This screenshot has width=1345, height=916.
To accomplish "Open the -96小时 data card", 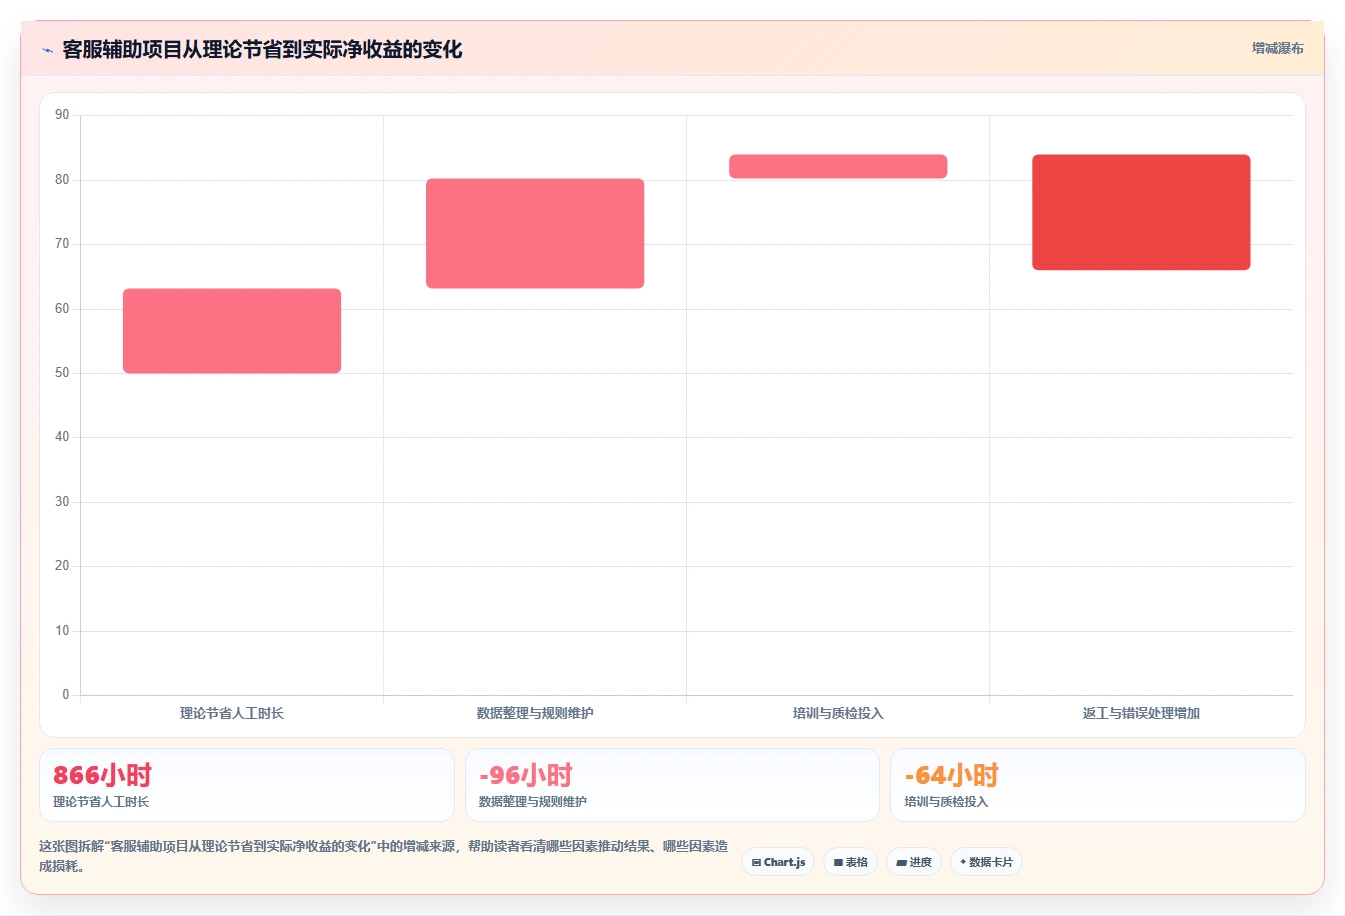I will click(672, 785).
